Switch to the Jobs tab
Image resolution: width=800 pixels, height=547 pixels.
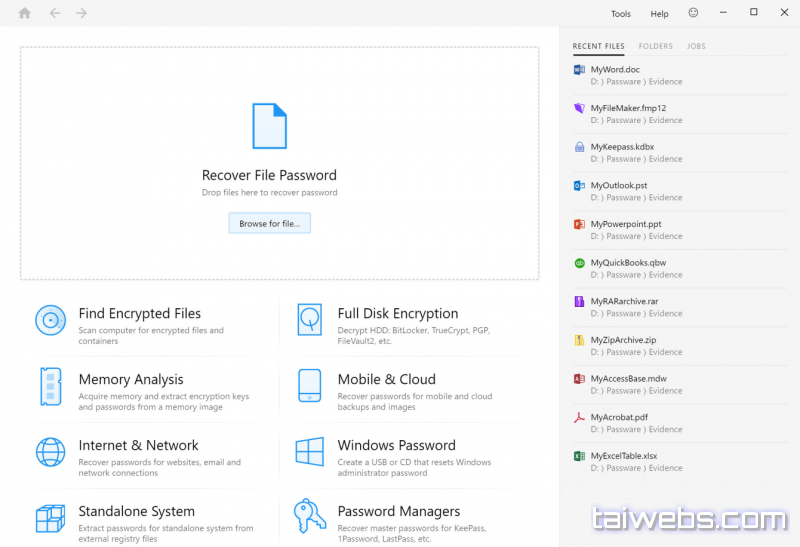click(x=696, y=46)
